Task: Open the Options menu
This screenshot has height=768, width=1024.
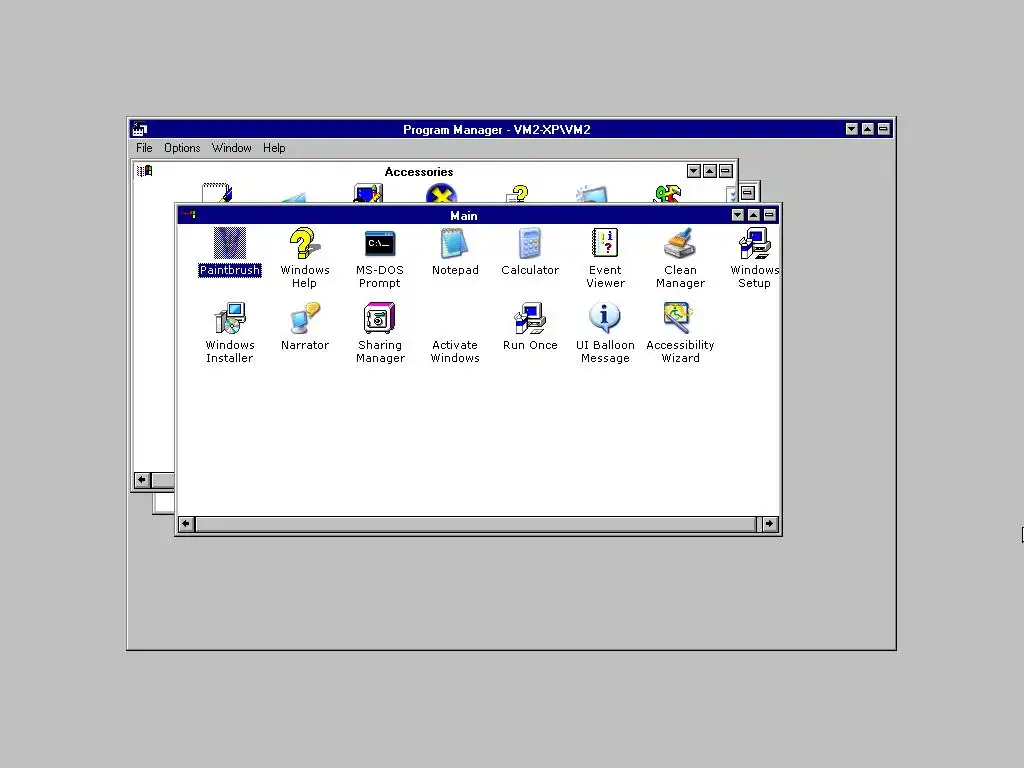Action: coord(182,148)
